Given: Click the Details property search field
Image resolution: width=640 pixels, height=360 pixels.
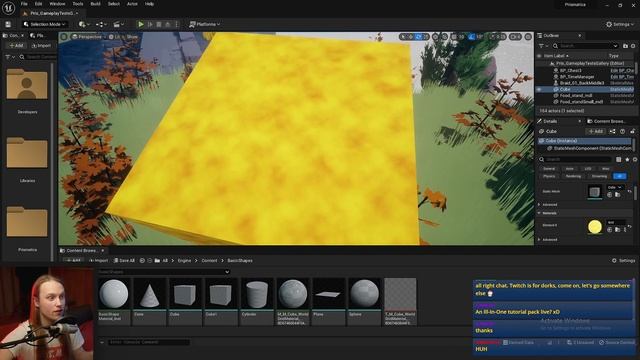Looking at the screenshot, I should 576,159.
